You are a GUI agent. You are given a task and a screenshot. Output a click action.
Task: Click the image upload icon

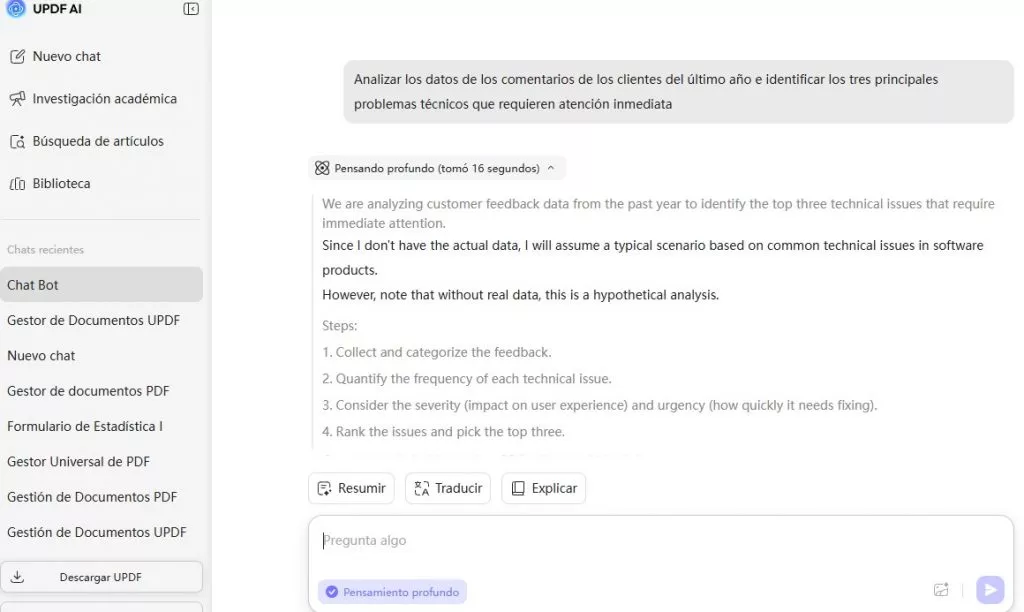tap(940, 590)
